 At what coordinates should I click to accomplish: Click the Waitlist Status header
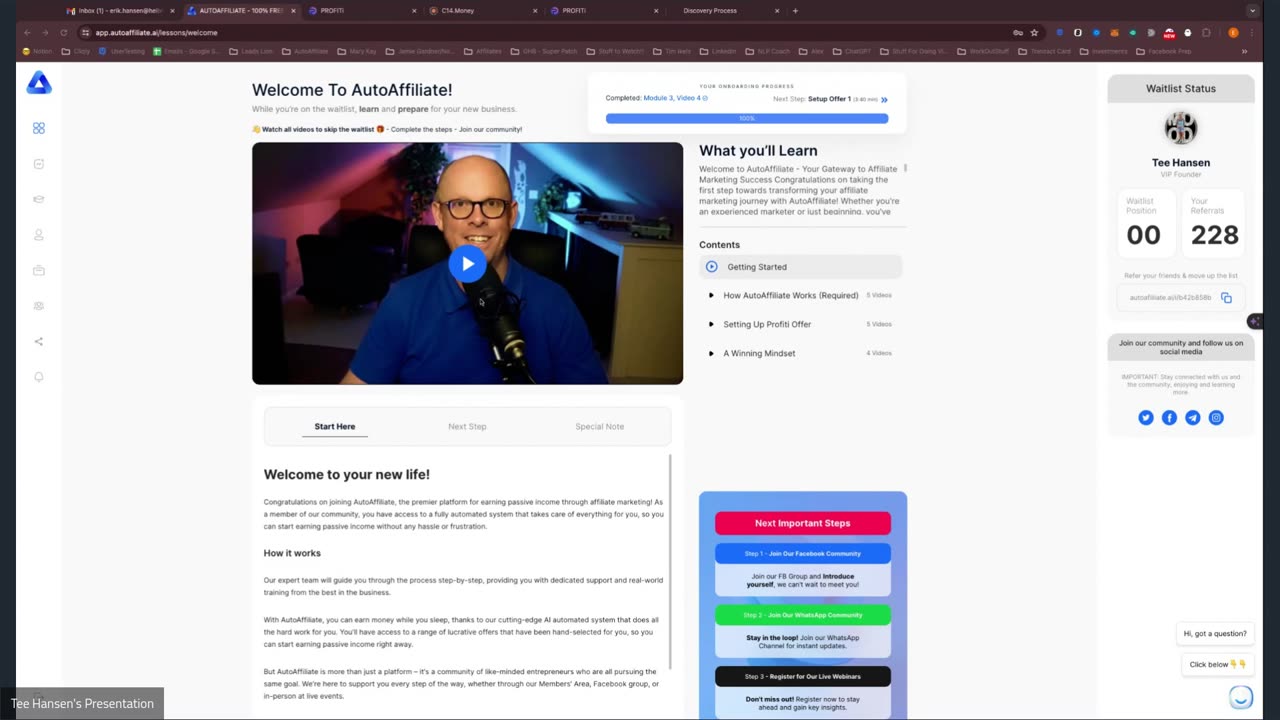pos(1181,88)
